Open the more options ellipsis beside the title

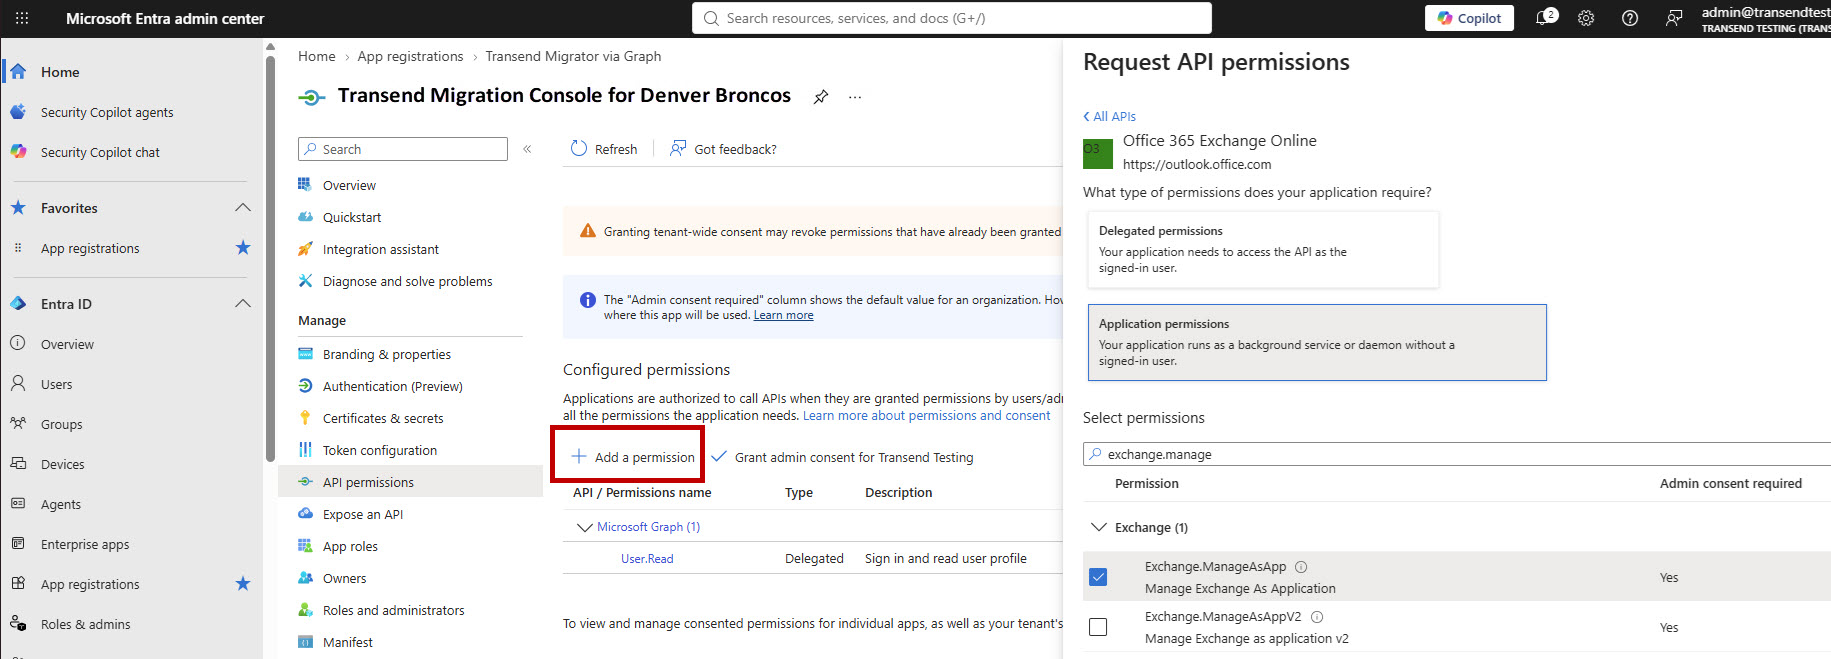pyautogui.click(x=855, y=97)
